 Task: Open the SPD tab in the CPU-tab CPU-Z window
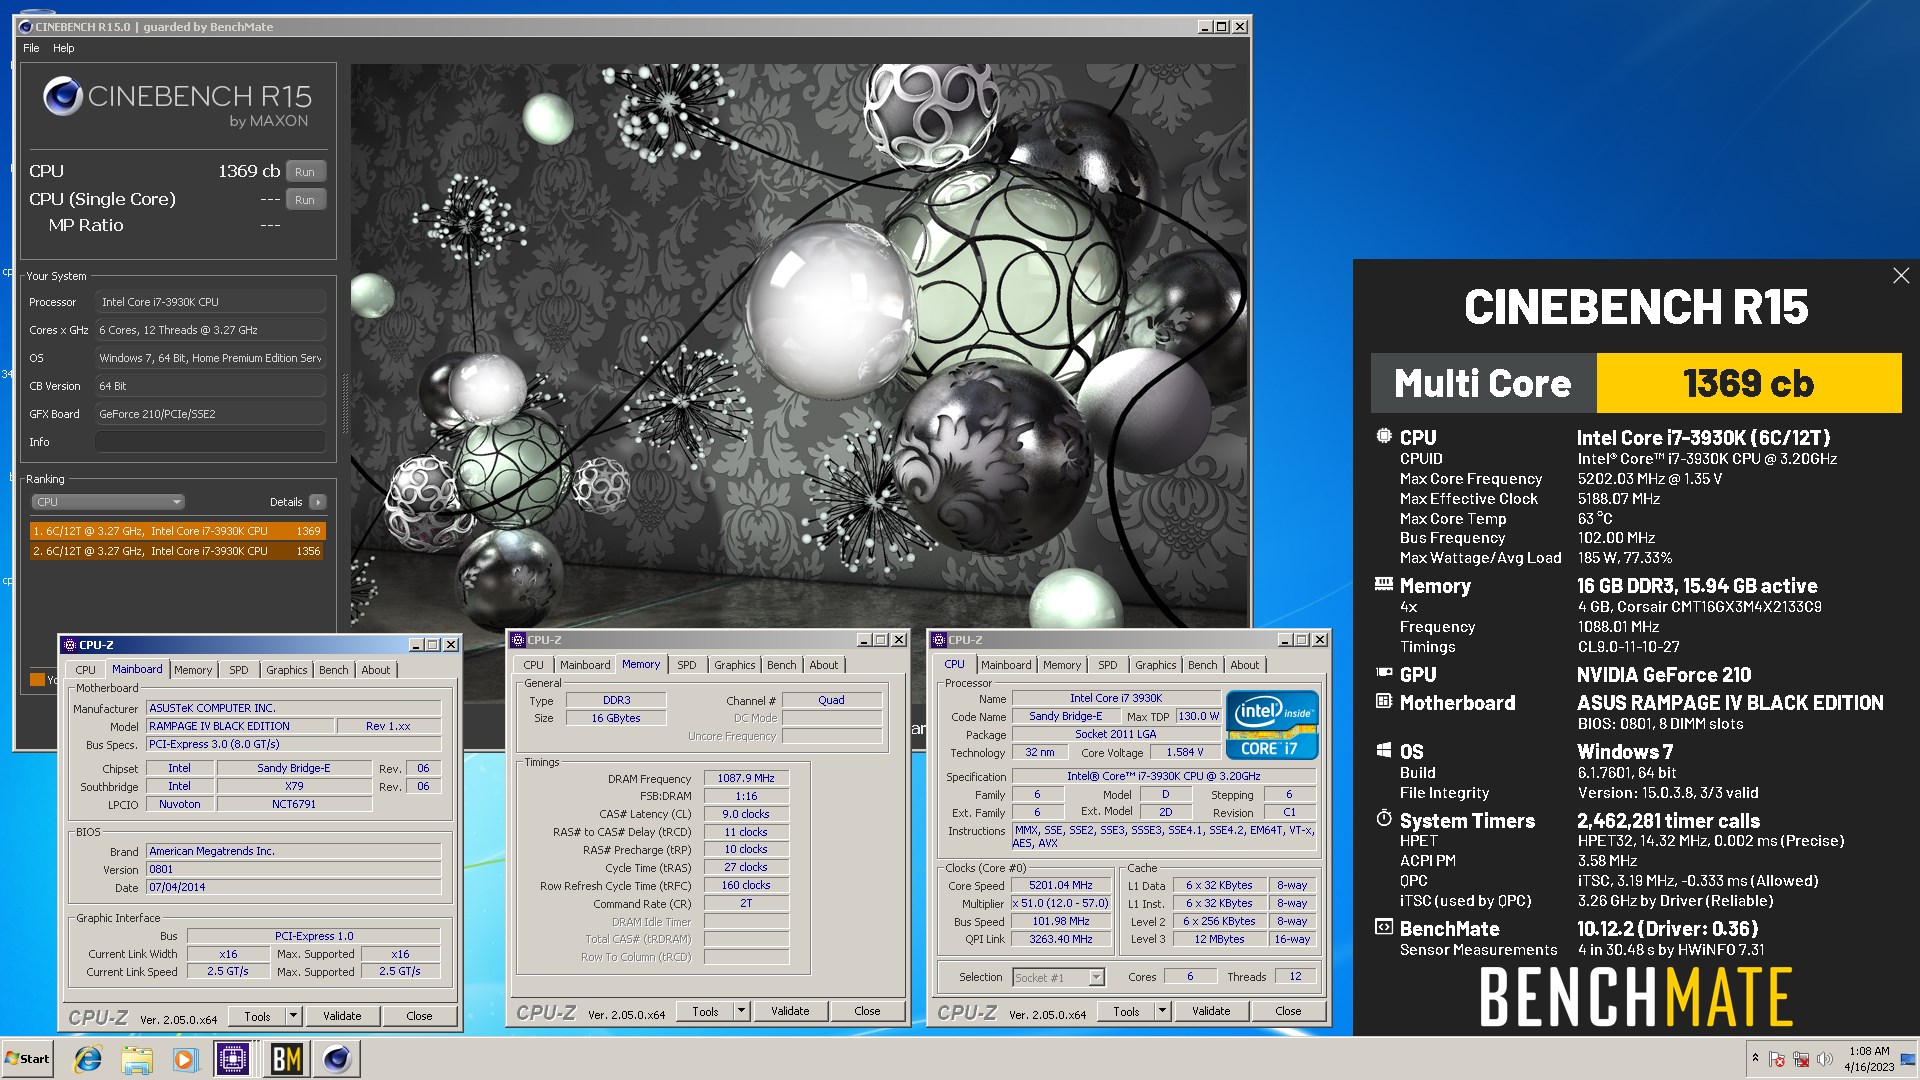click(x=1107, y=665)
